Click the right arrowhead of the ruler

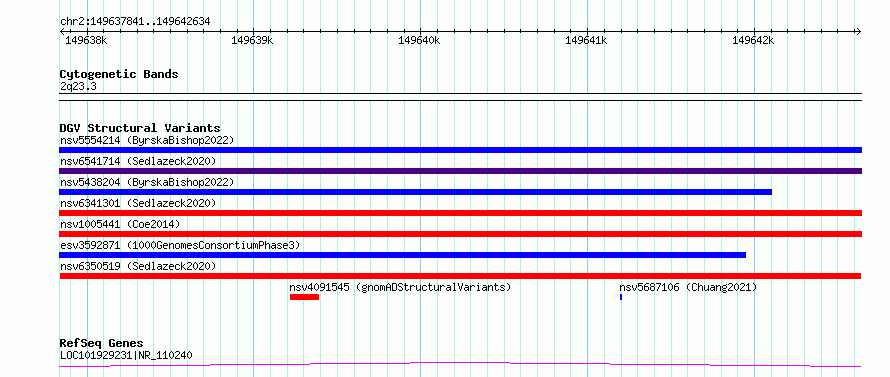(858, 31)
